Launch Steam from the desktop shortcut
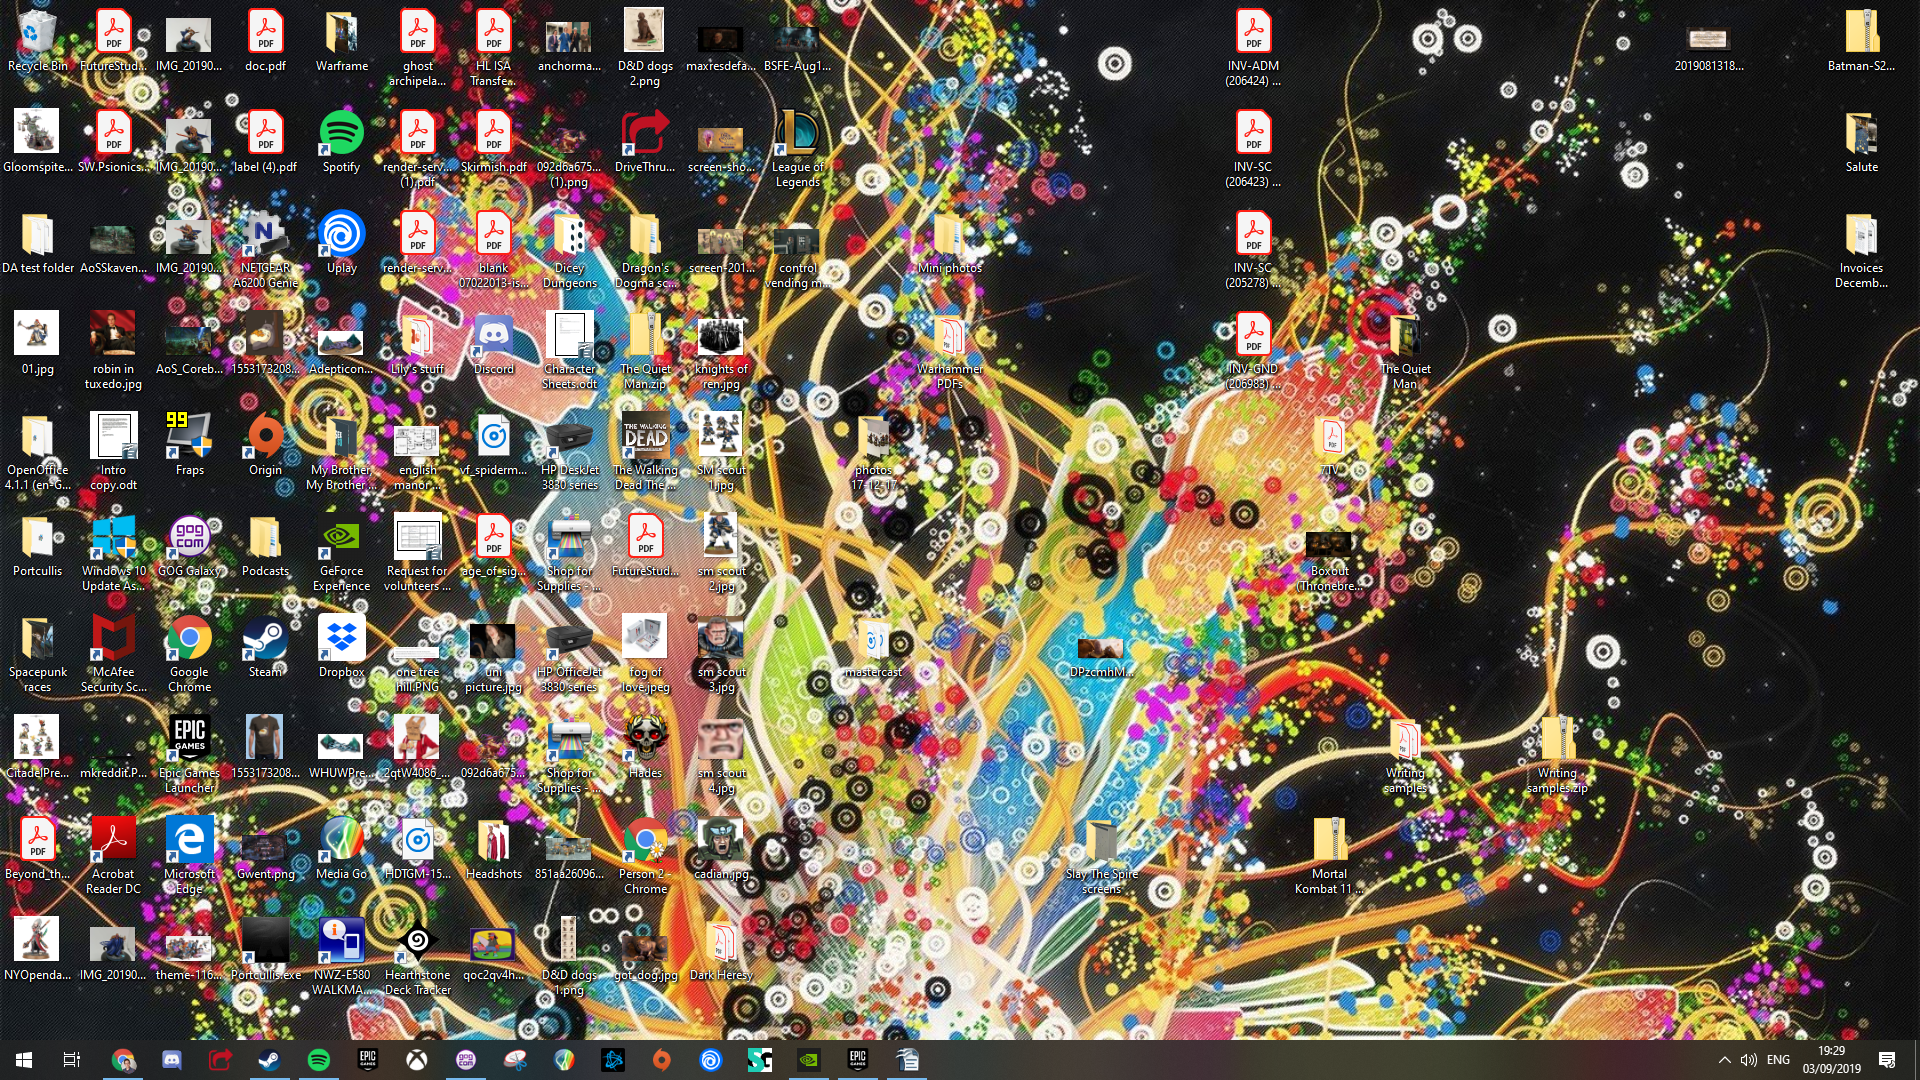 click(x=265, y=647)
